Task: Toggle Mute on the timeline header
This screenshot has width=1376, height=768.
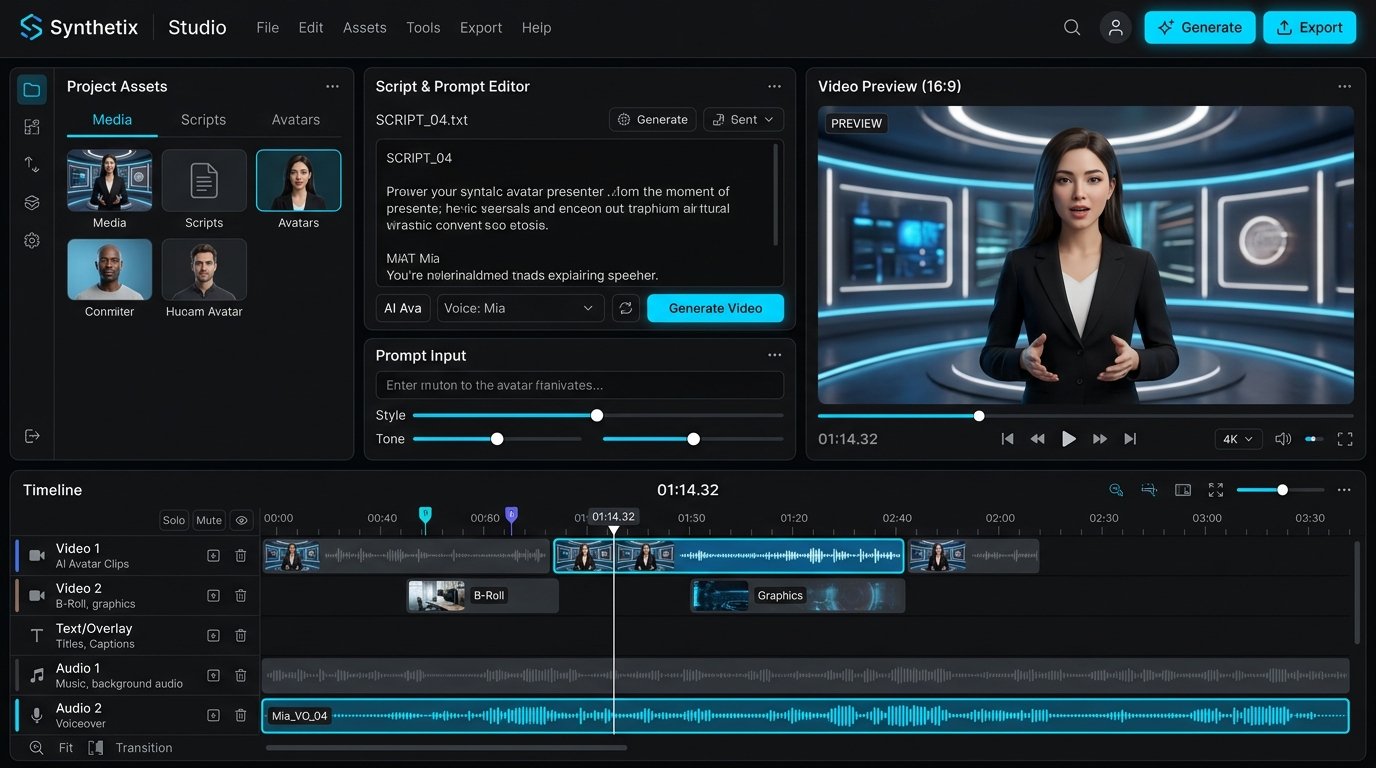Action: click(x=209, y=520)
